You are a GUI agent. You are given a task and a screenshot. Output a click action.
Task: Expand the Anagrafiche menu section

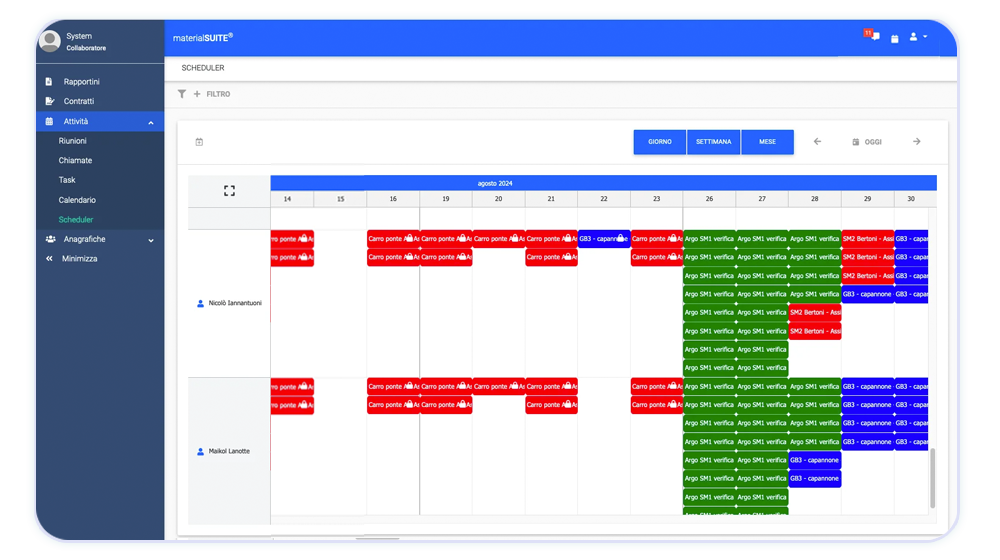[150, 240]
